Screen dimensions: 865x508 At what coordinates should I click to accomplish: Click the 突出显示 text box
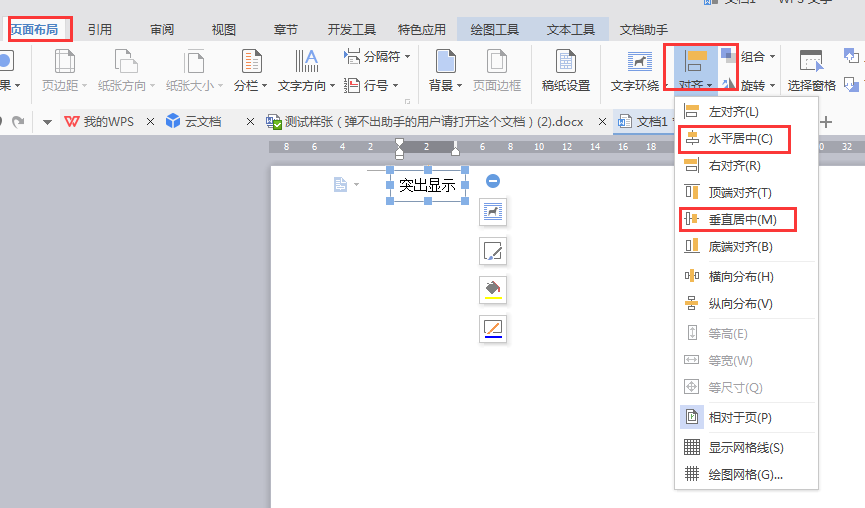[427, 185]
